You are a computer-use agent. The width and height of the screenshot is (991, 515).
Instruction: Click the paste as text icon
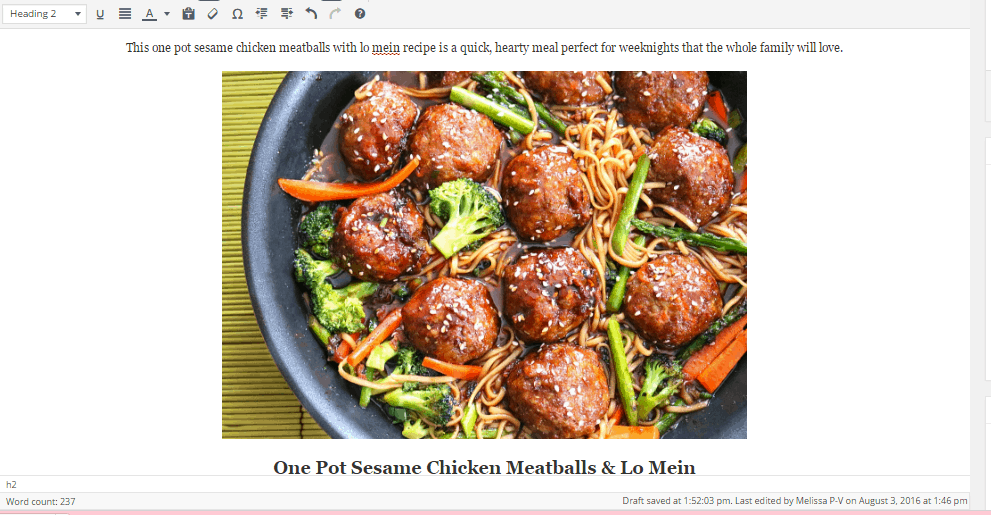[188, 14]
